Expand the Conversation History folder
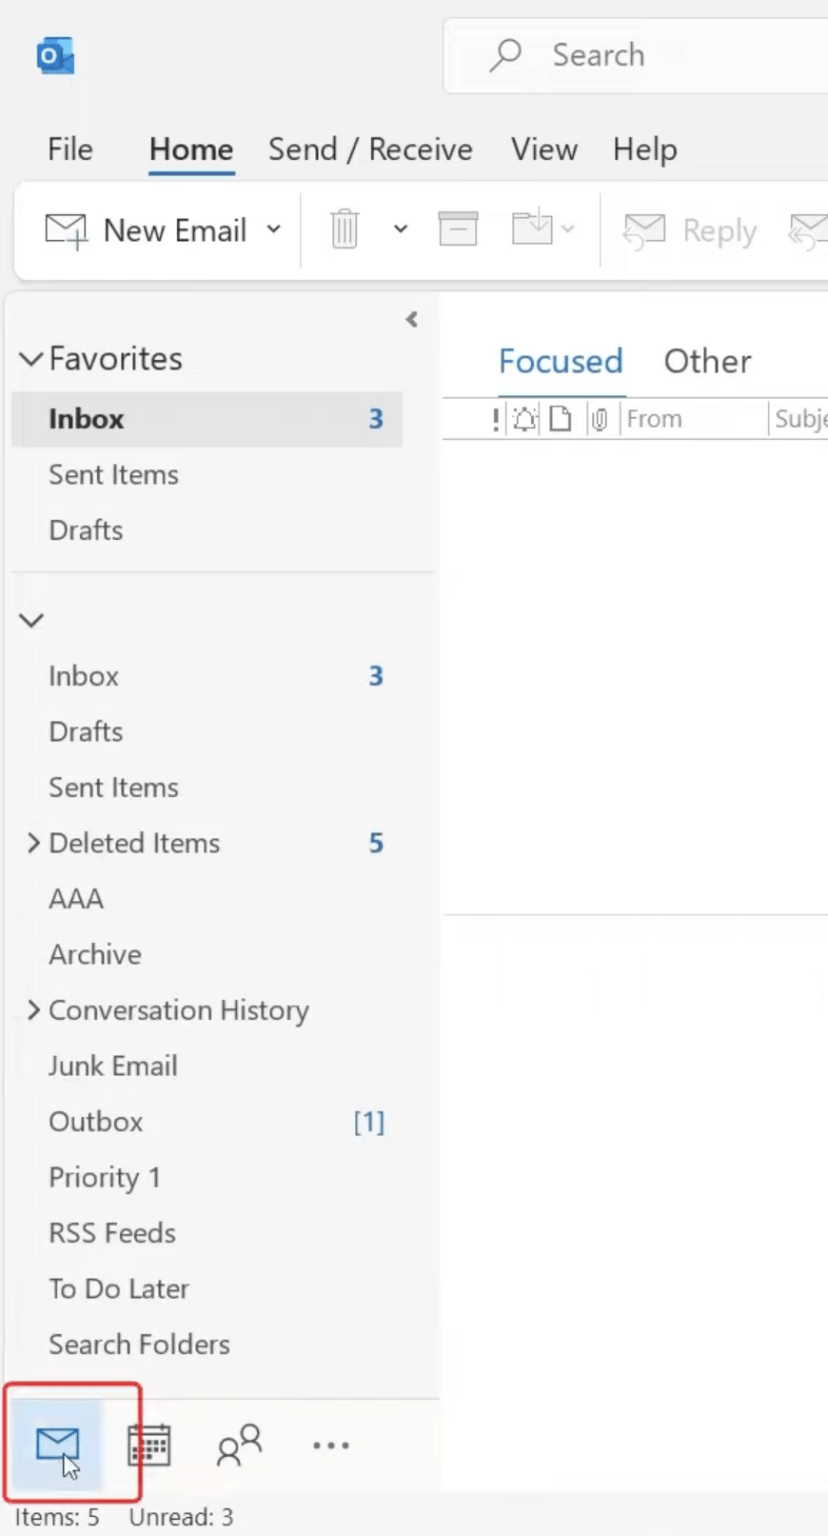 (33, 1010)
